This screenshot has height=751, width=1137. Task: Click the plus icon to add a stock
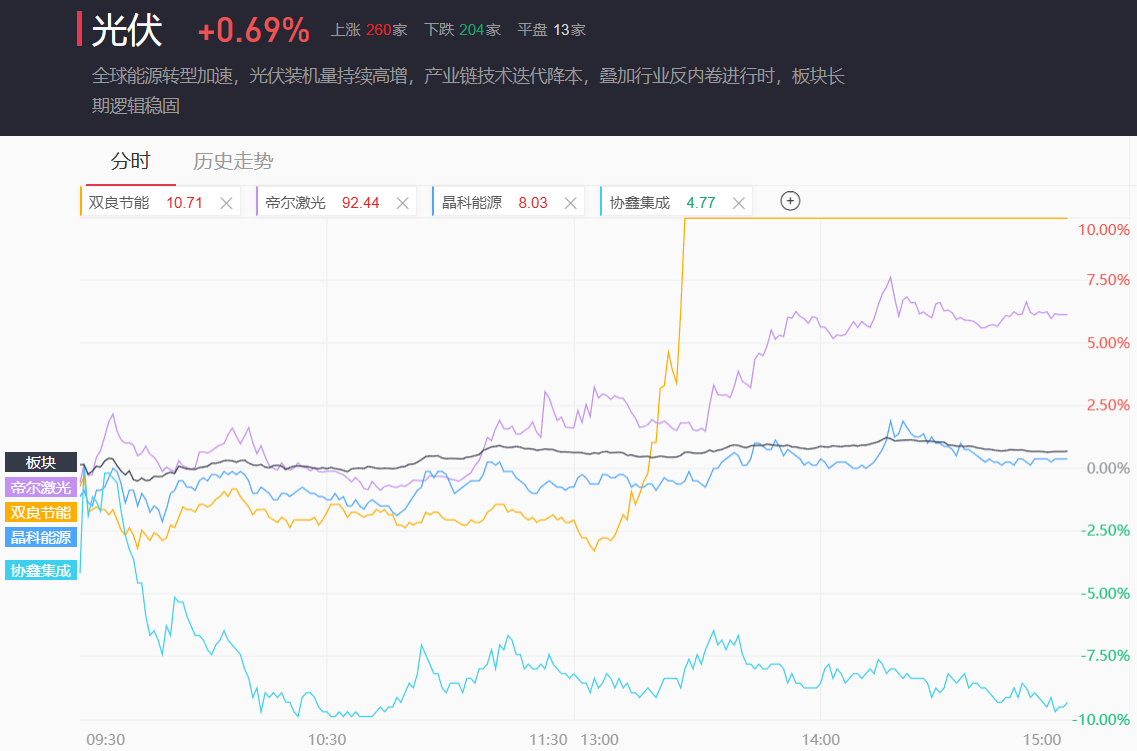click(790, 201)
